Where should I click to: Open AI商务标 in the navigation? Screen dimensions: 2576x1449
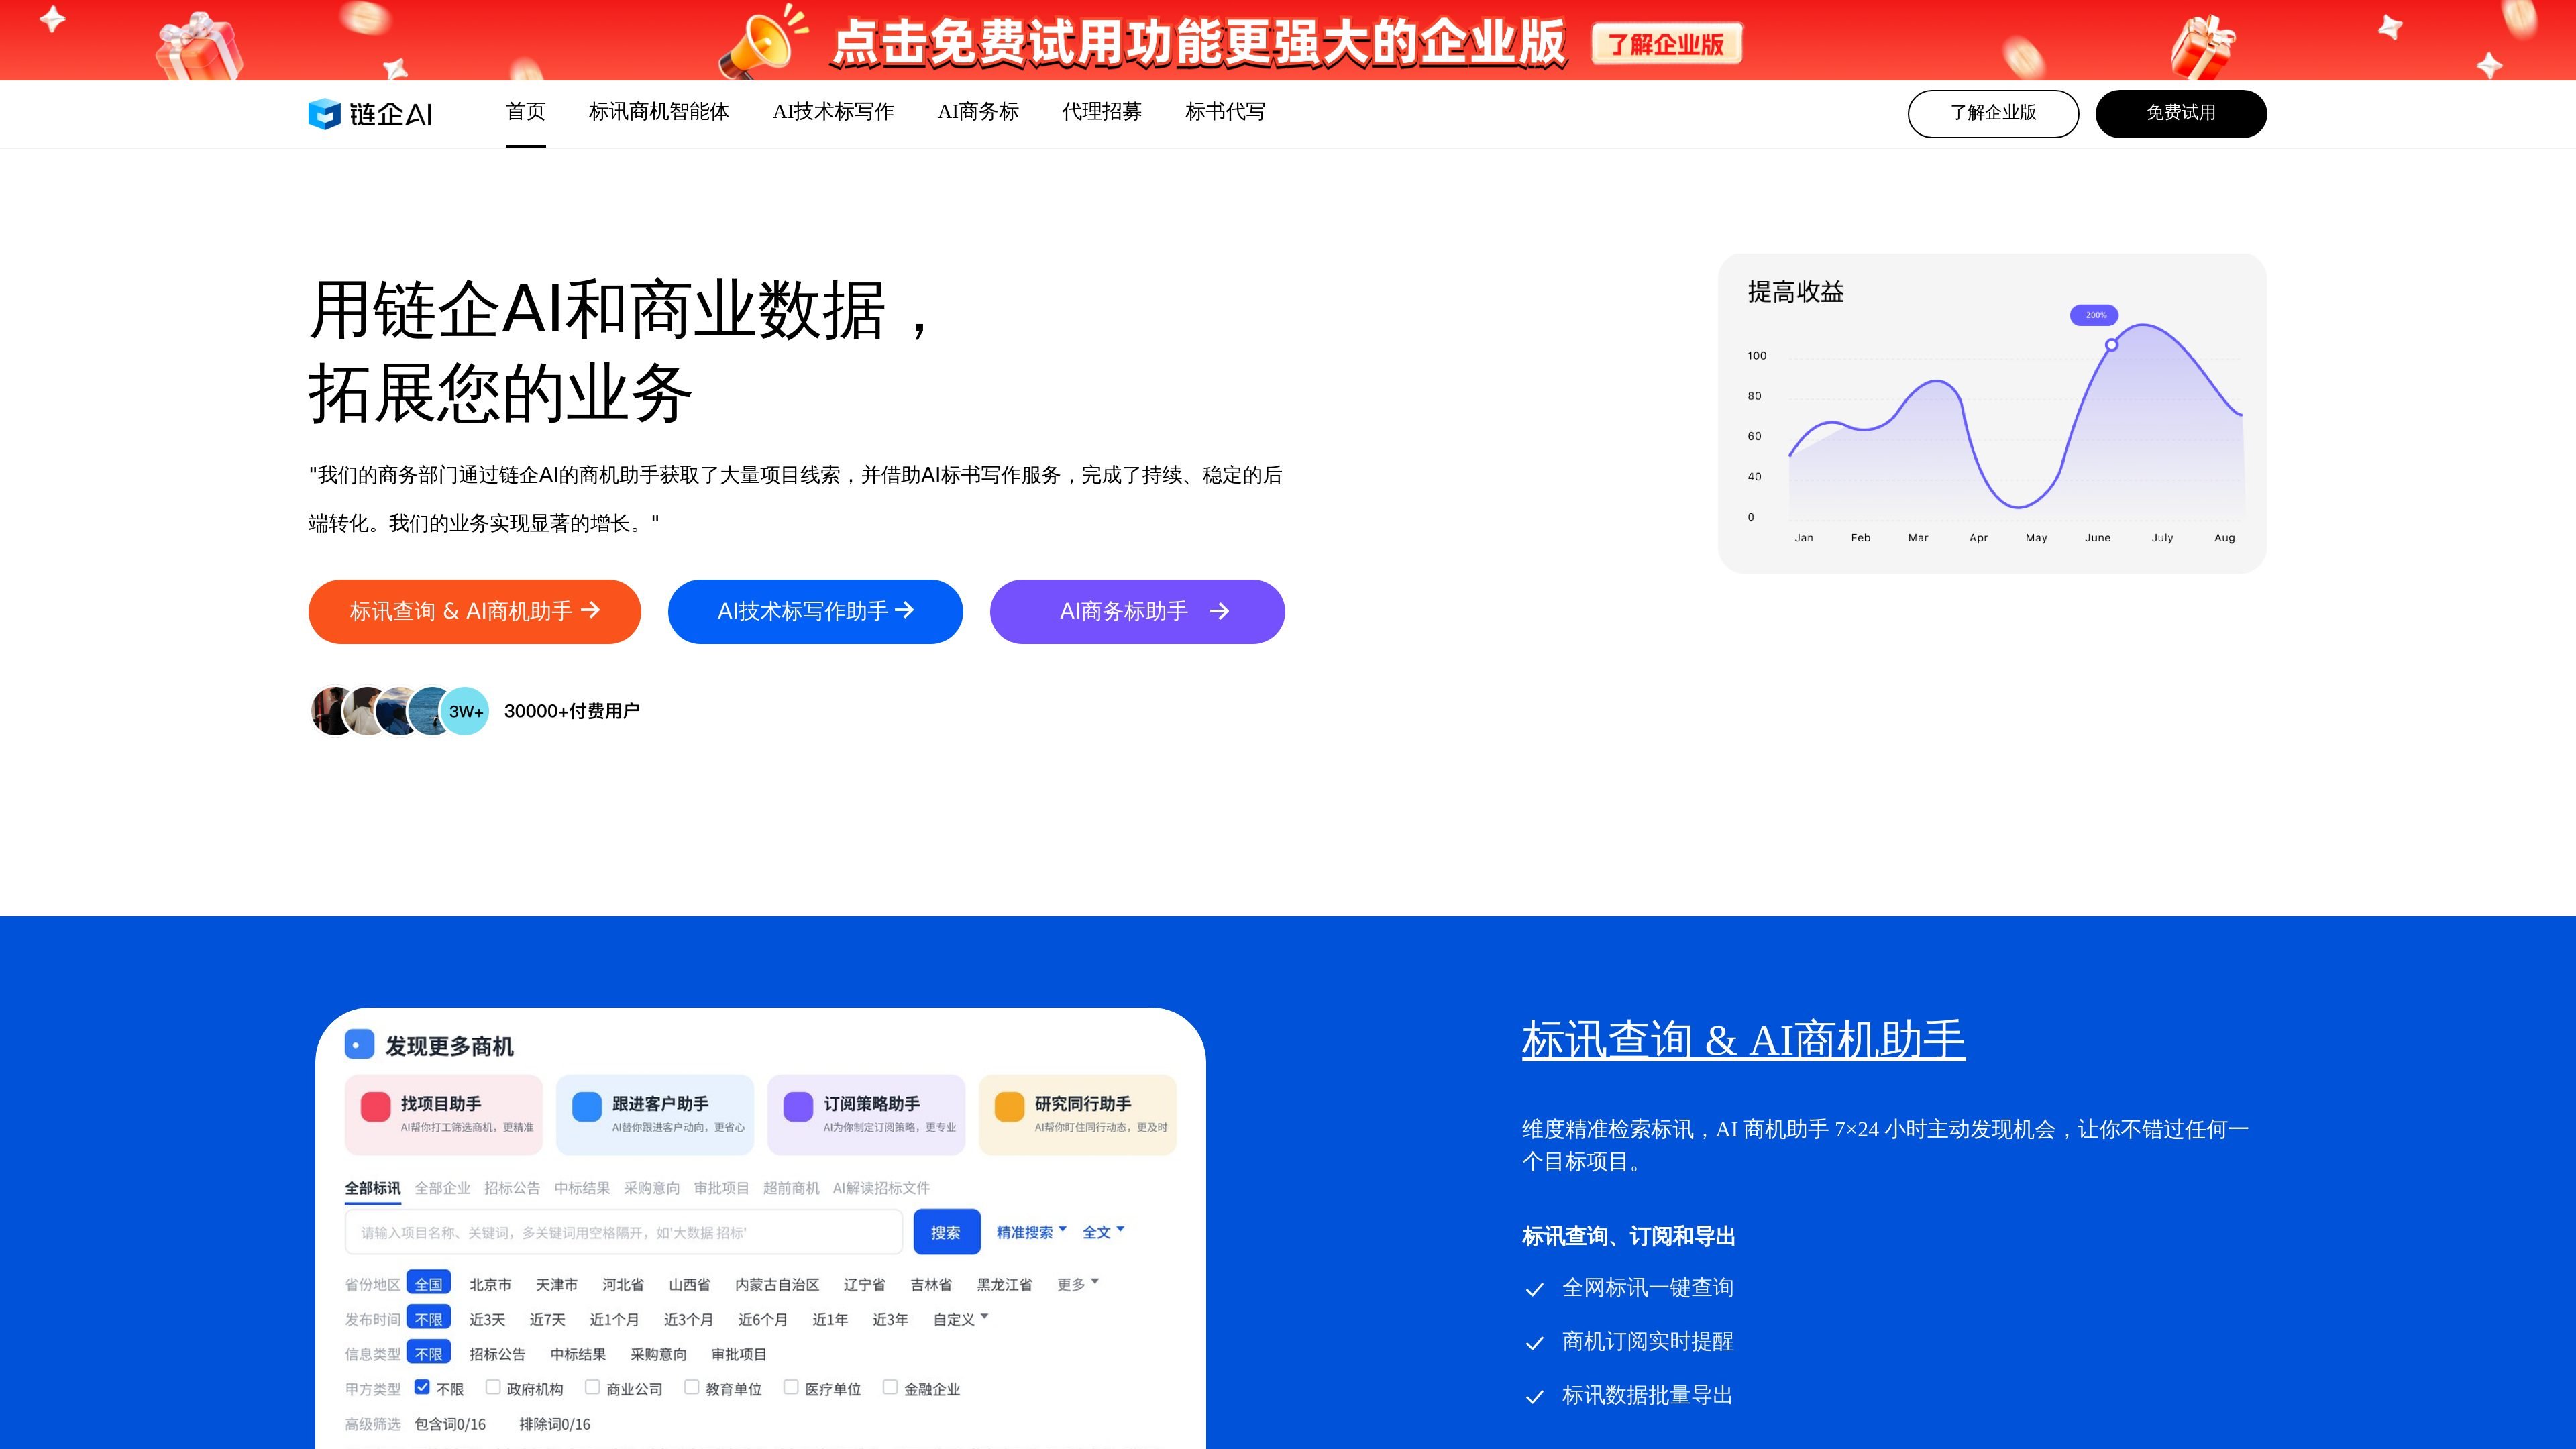click(978, 112)
